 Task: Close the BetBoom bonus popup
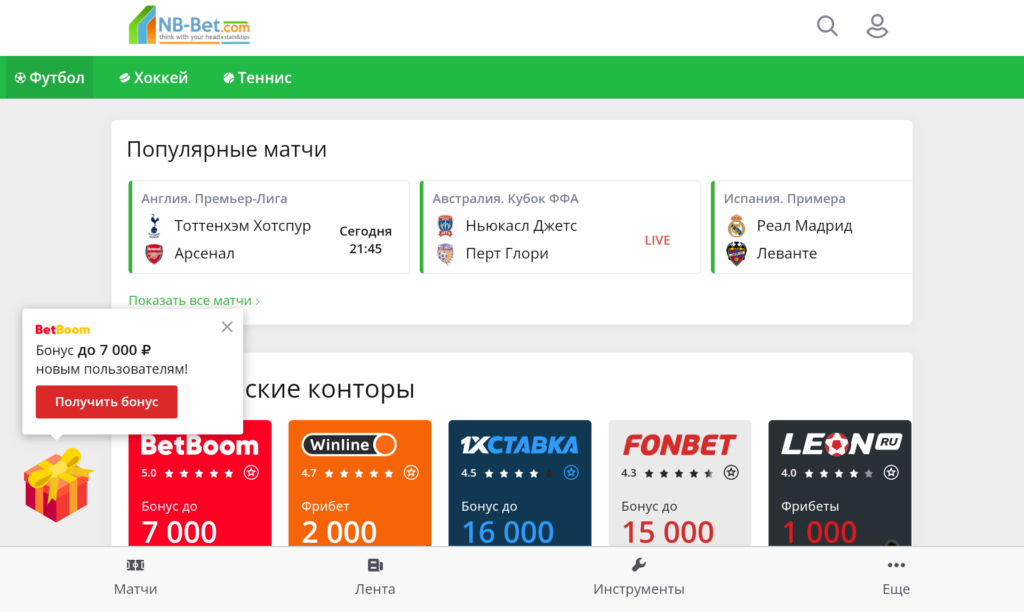(x=227, y=327)
